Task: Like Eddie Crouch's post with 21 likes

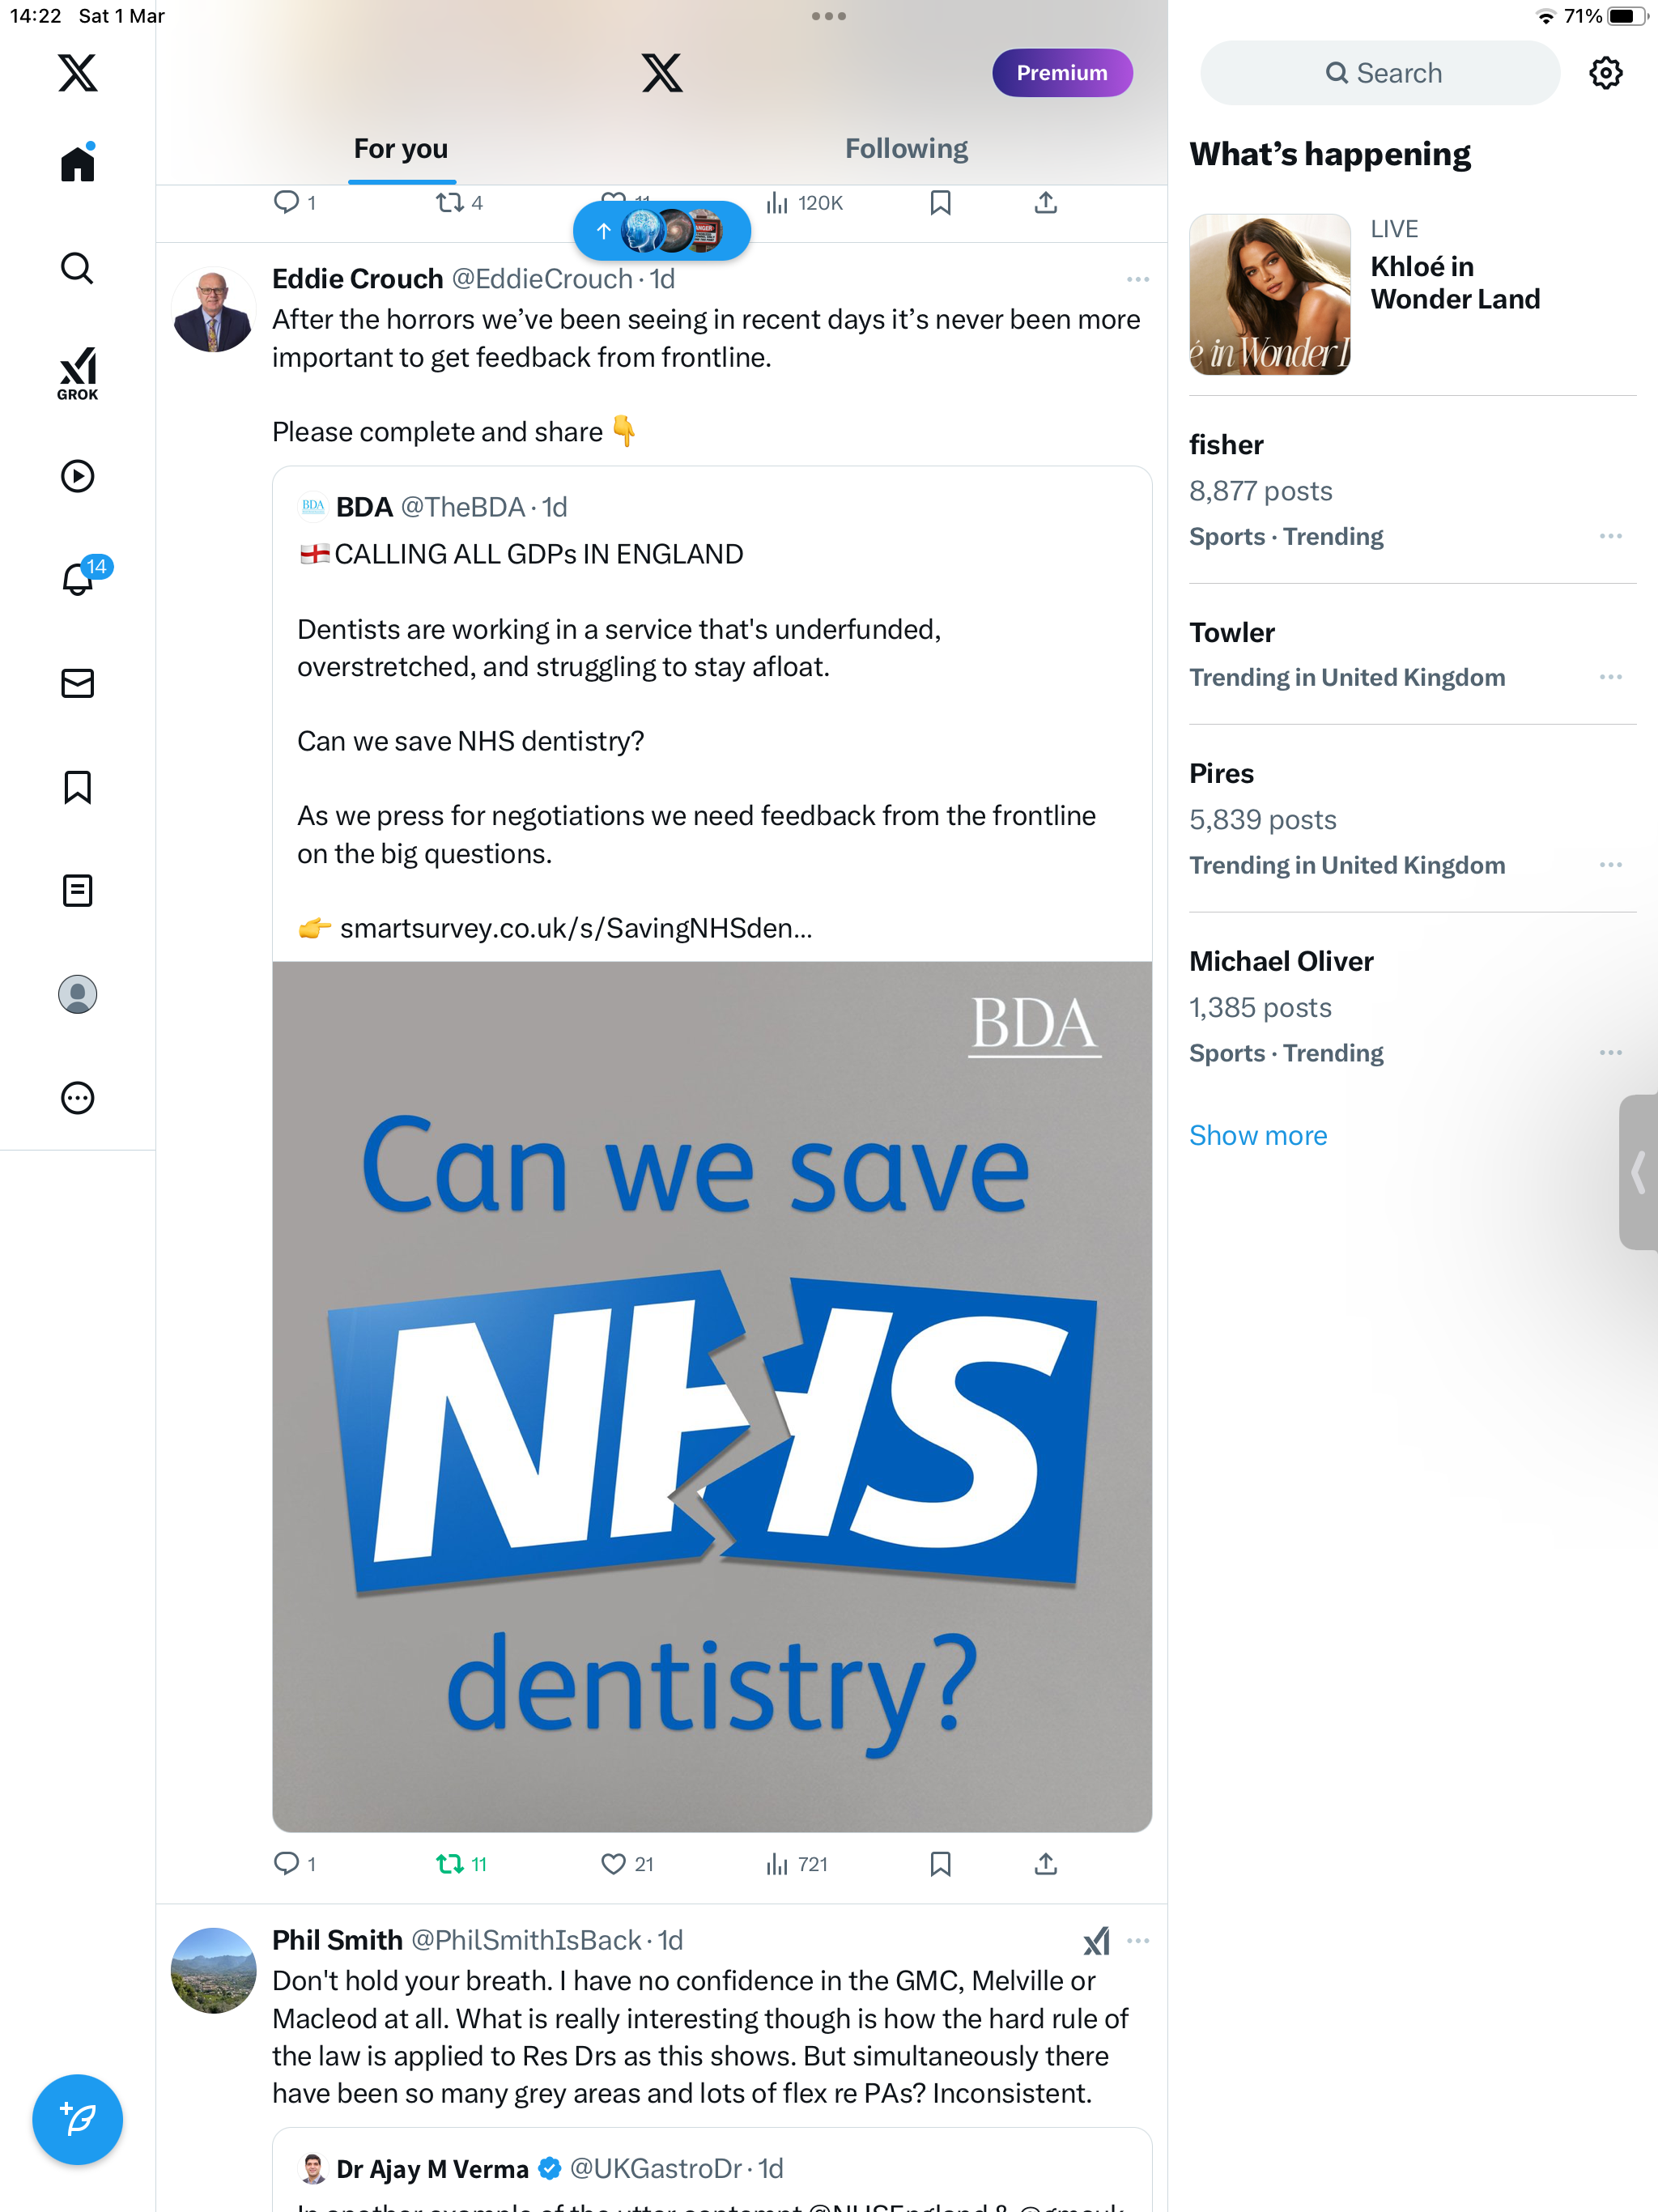Action: (x=627, y=1863)
